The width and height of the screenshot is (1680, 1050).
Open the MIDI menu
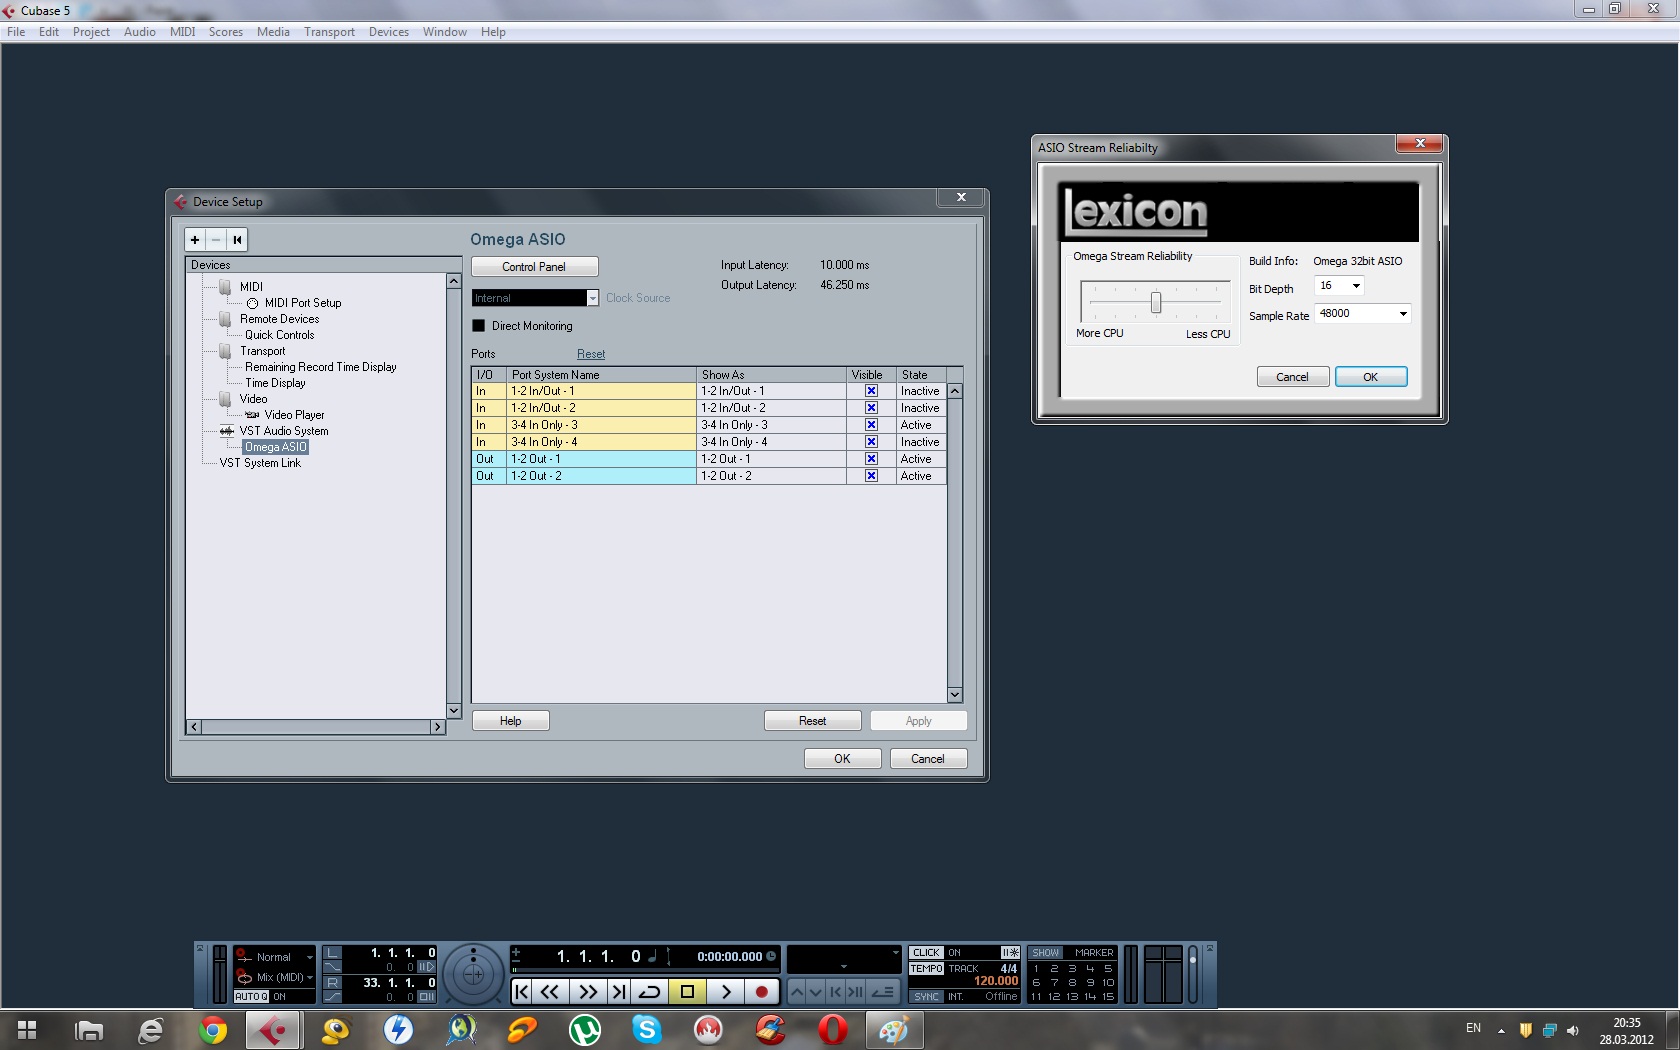coord(183,32)
